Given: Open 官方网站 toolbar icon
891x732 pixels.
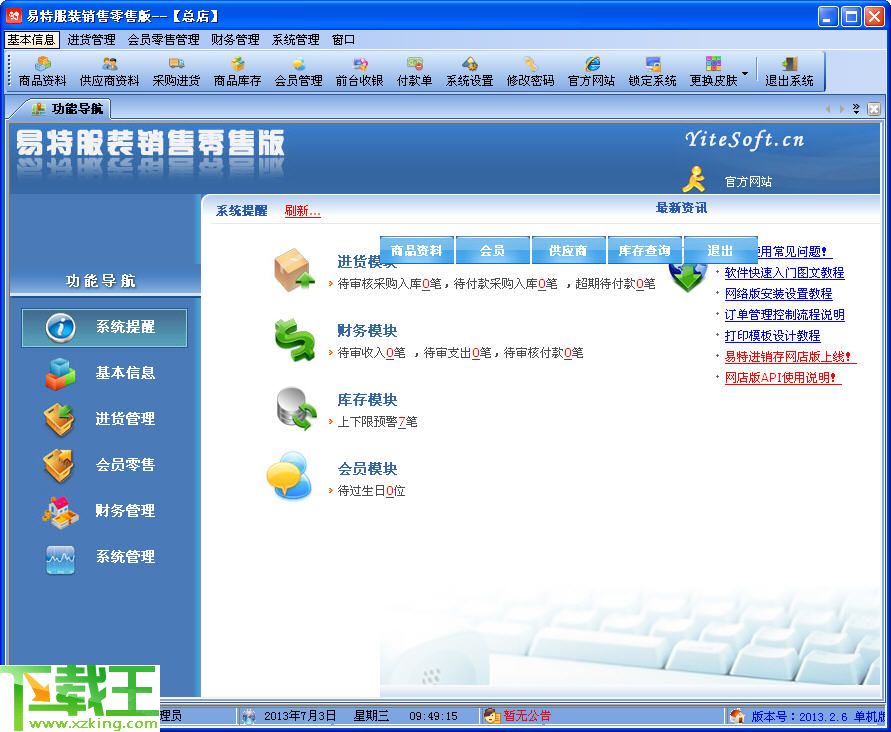Looking at the screenshot, I should click(x=592, y=72).
